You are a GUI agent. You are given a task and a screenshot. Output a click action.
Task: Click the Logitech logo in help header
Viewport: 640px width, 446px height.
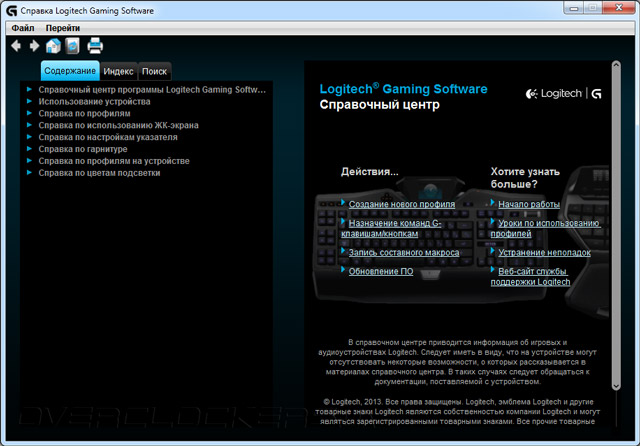tap(563, 94)
